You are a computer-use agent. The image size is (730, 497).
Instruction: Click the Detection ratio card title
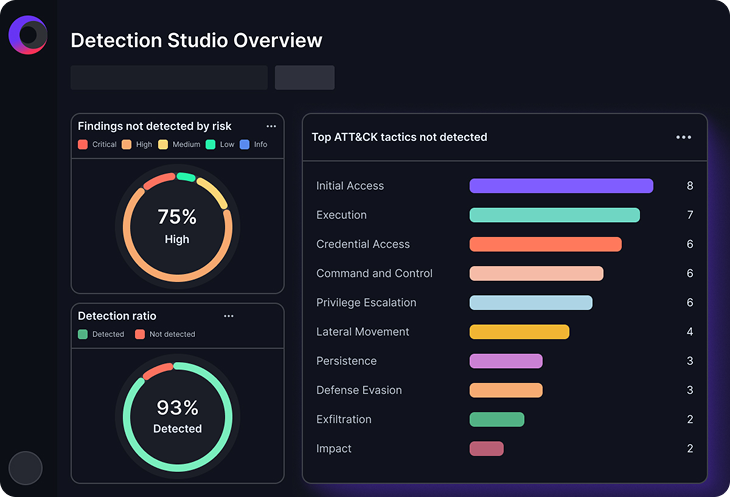tap(117, 316)
